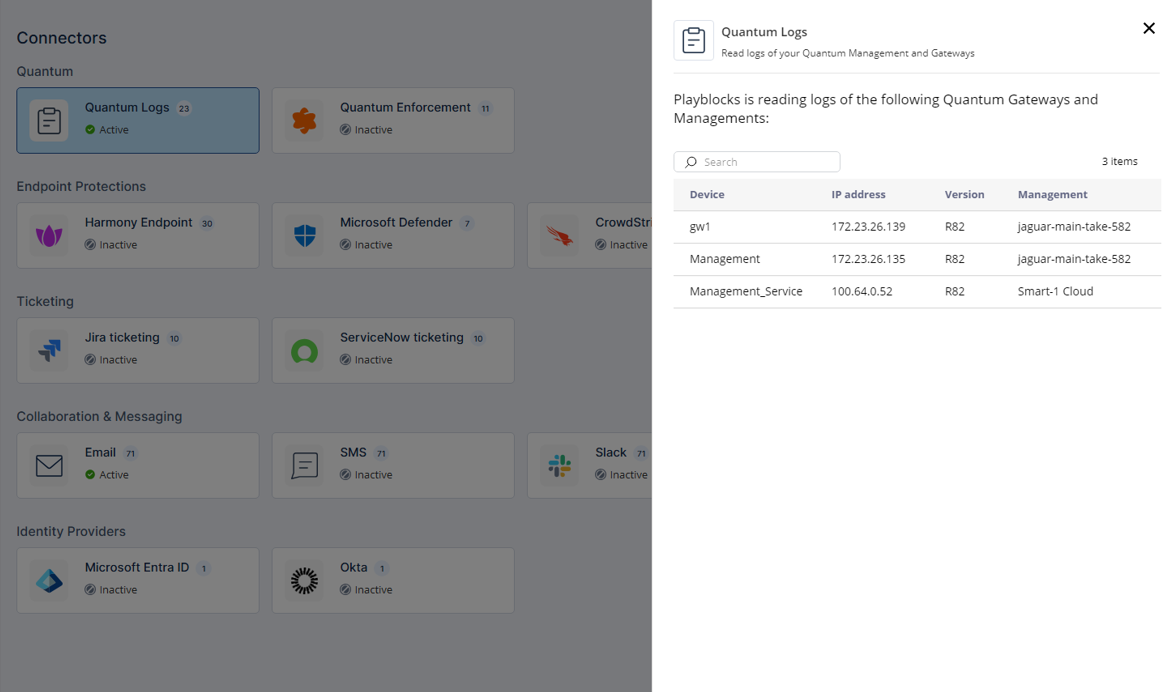This screenshot has width=1165, height=692.
Task: Click IP address 172.23.26.135
Action: click(x=868, y=259)
